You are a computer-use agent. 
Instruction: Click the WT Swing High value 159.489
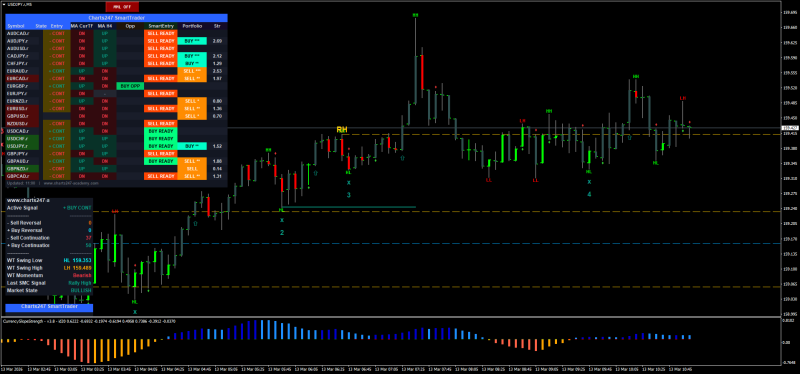[x=82, y=268]
